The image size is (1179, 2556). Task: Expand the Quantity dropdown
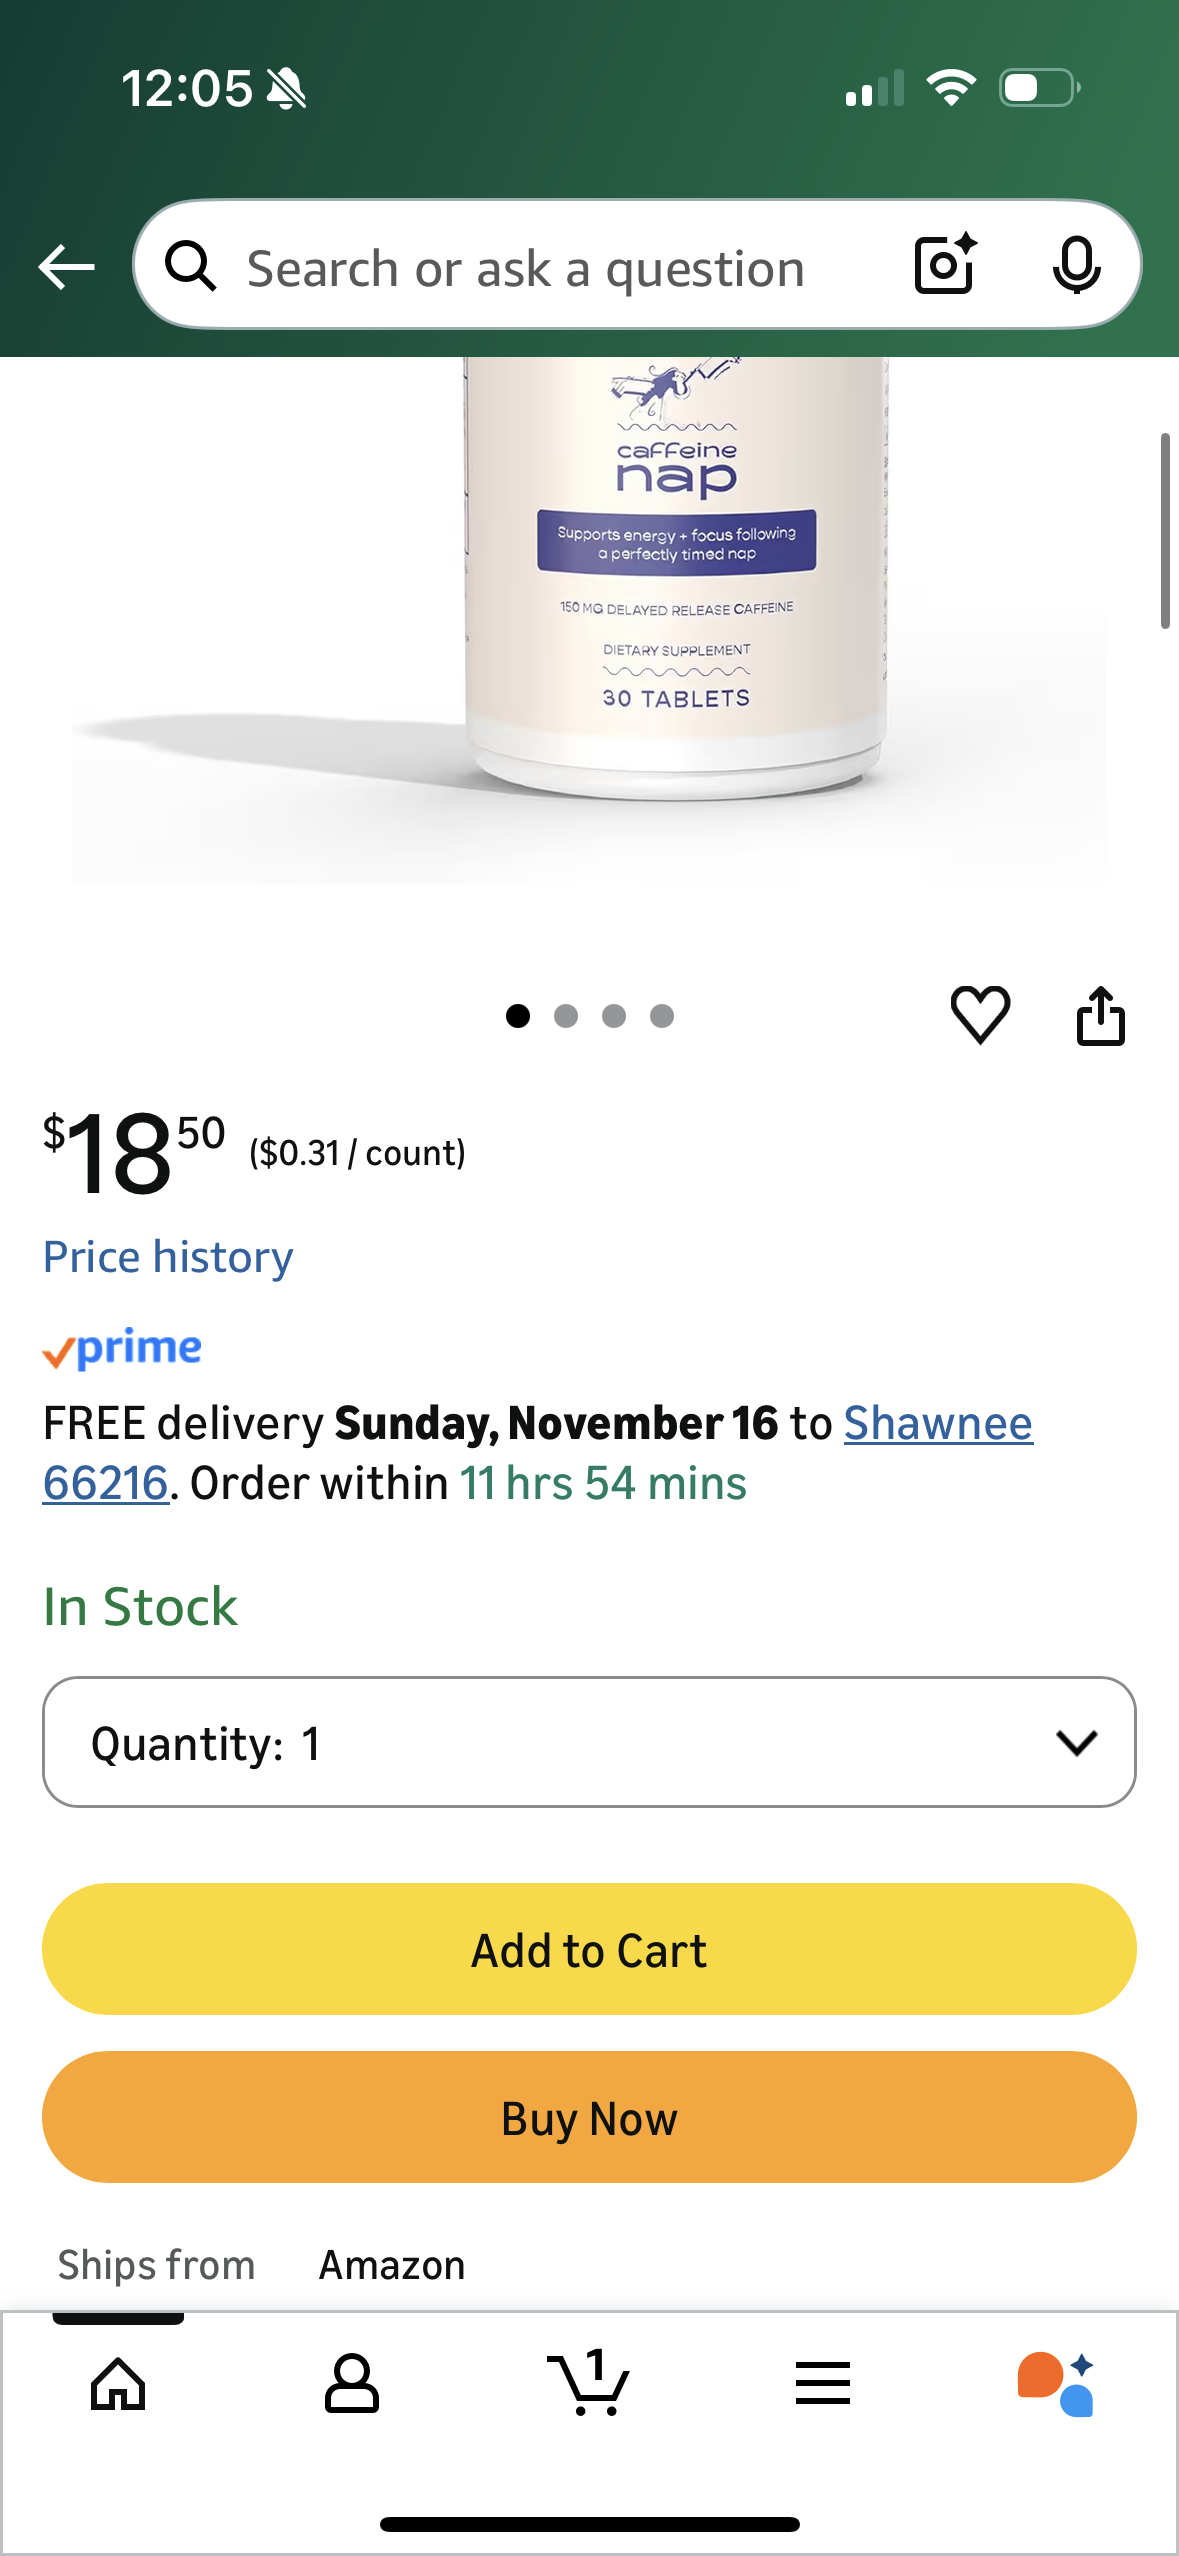588,1742
